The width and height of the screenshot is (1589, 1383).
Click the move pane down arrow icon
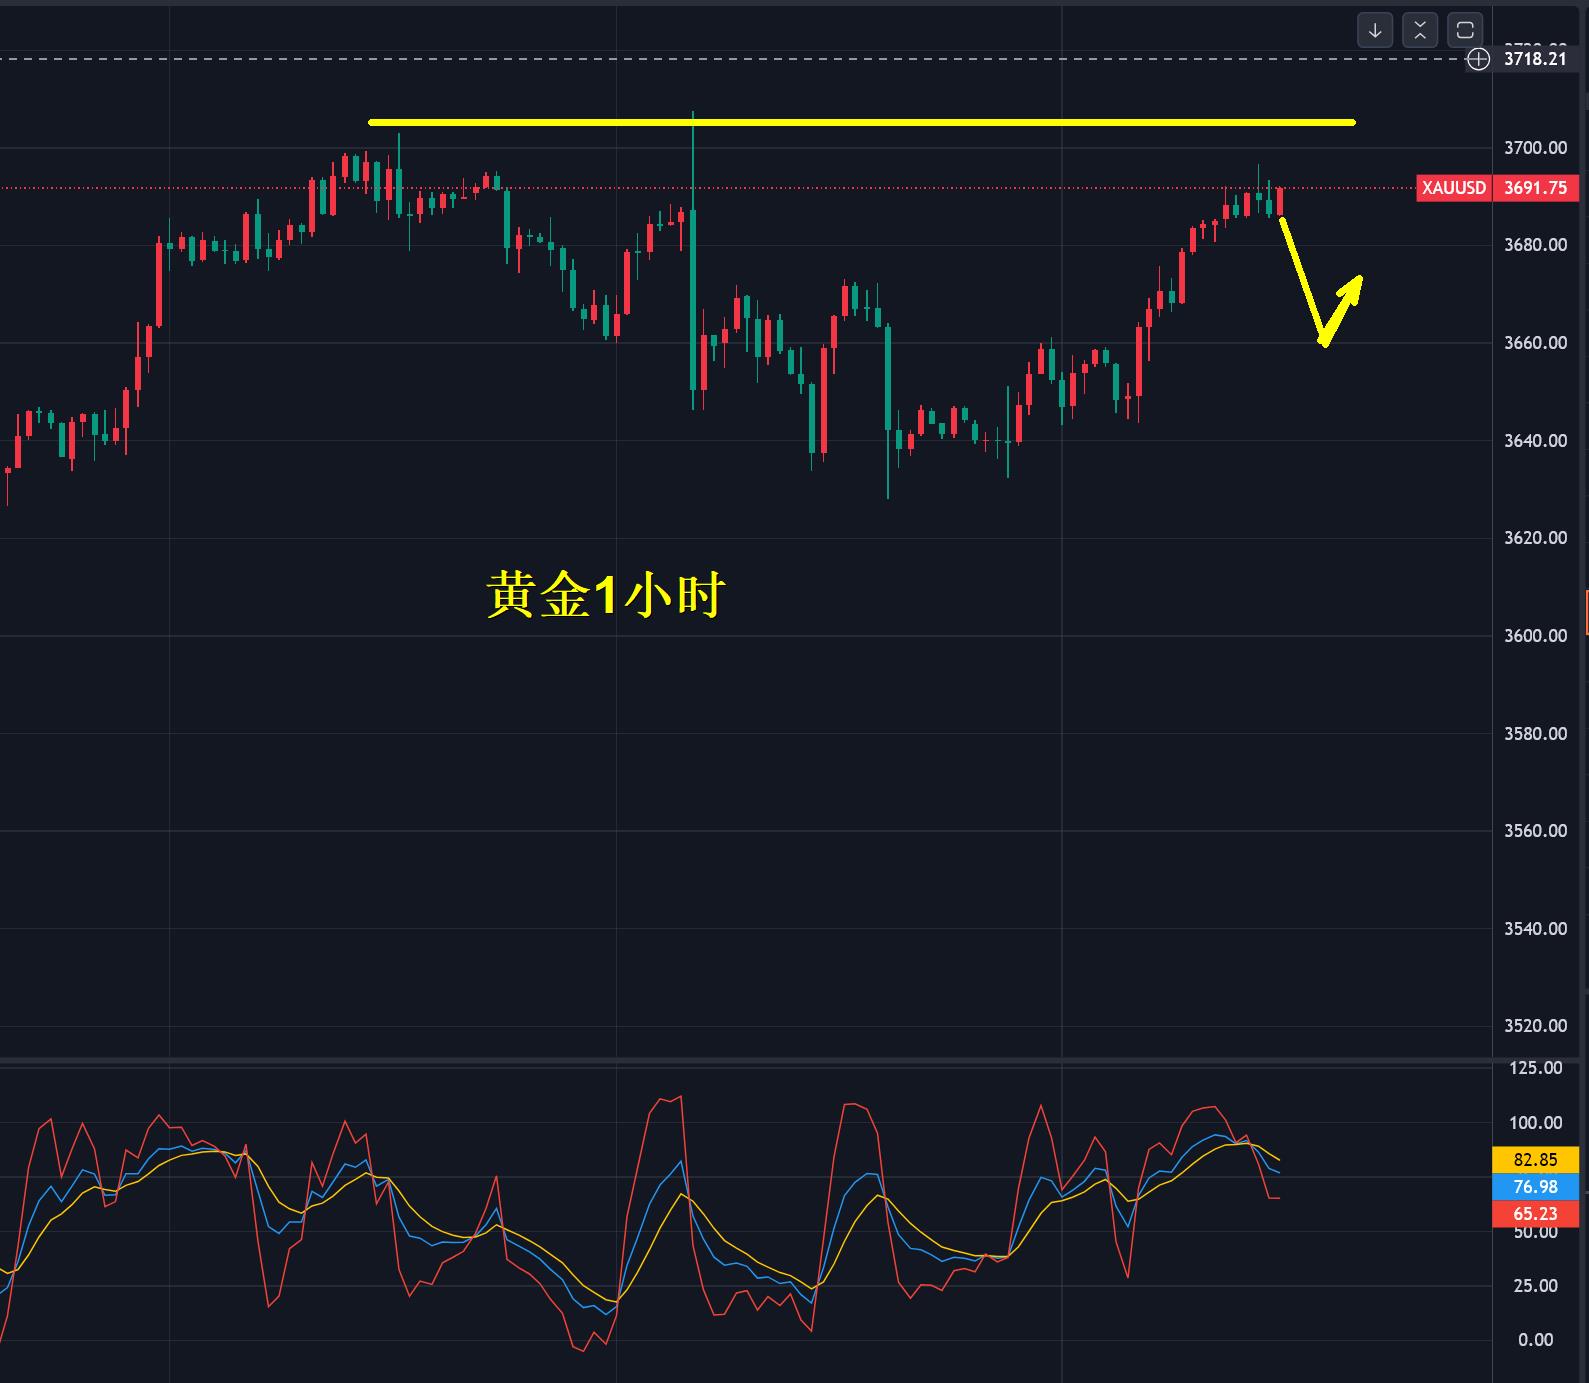click(1375, 30)
